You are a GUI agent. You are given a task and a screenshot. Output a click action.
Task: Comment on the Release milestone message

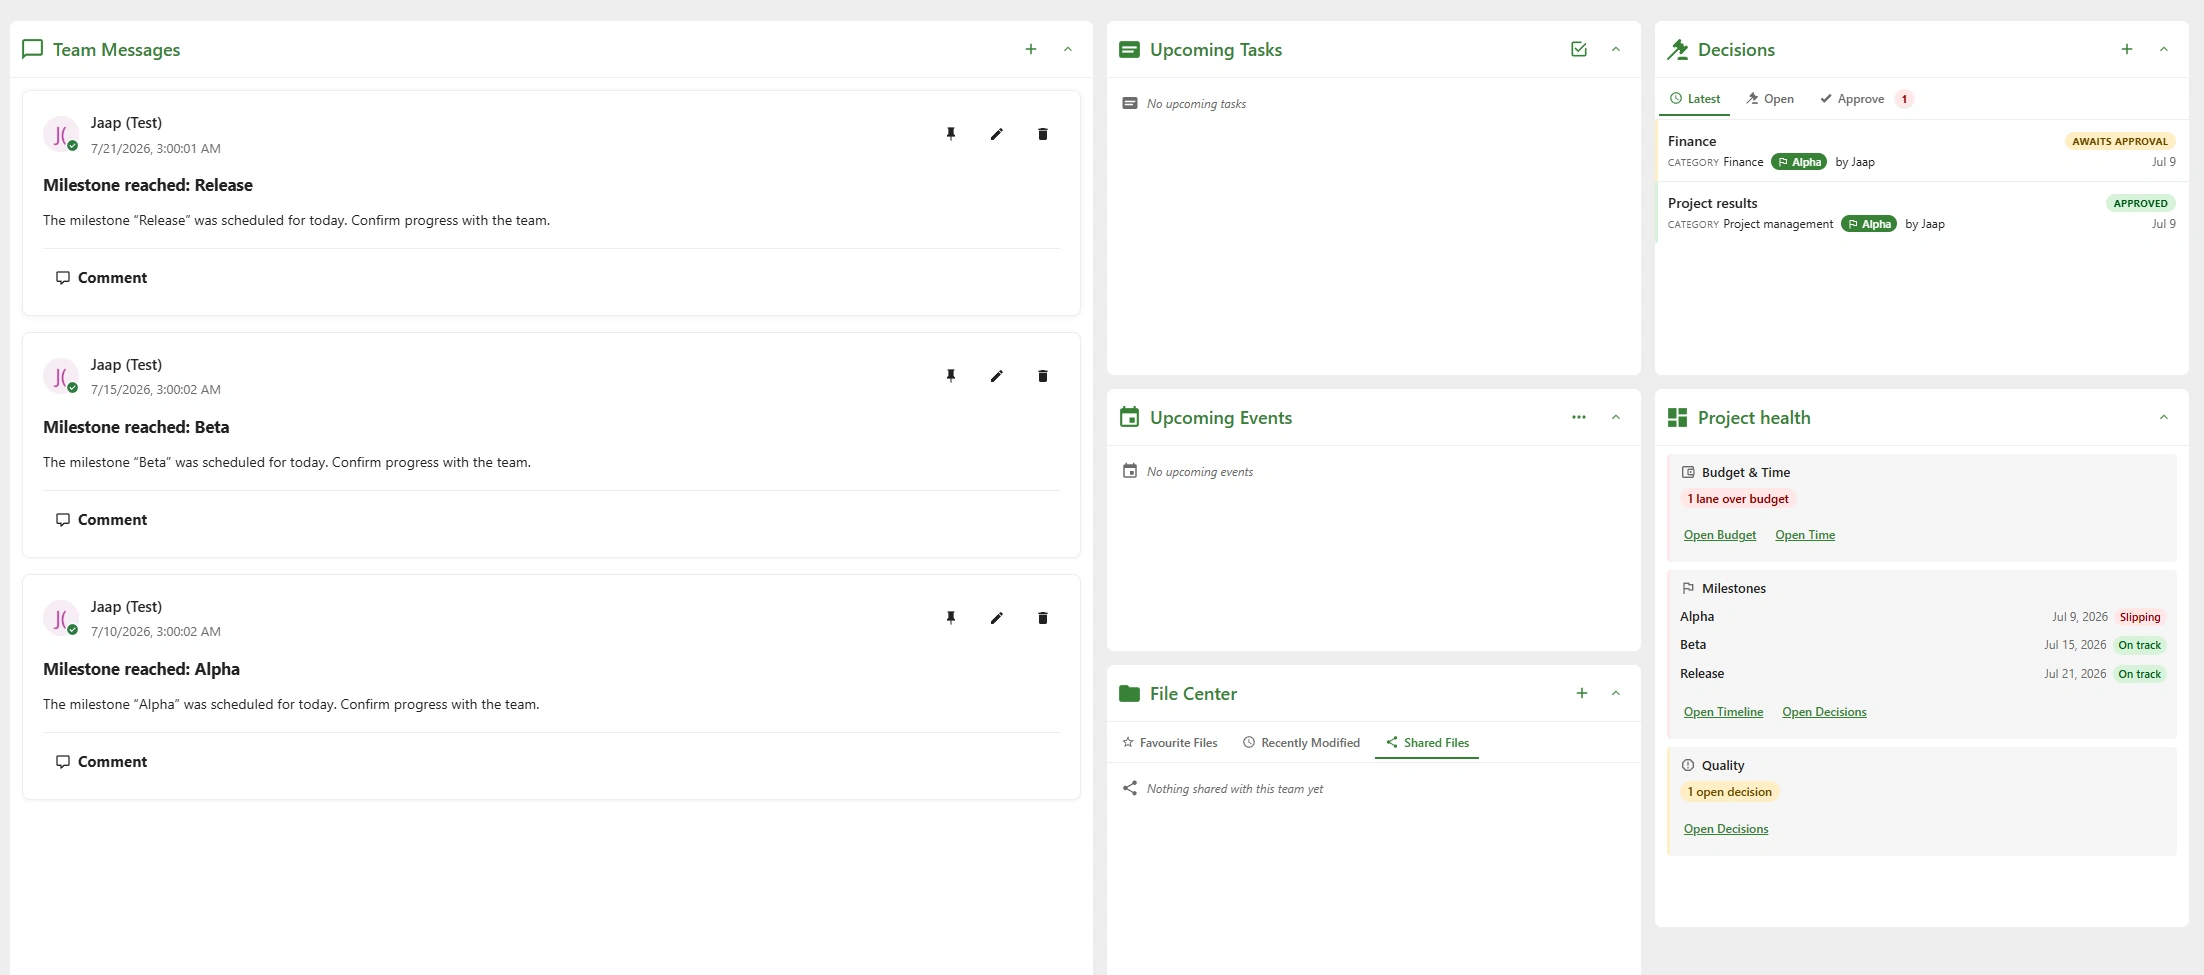coord(101,278)
